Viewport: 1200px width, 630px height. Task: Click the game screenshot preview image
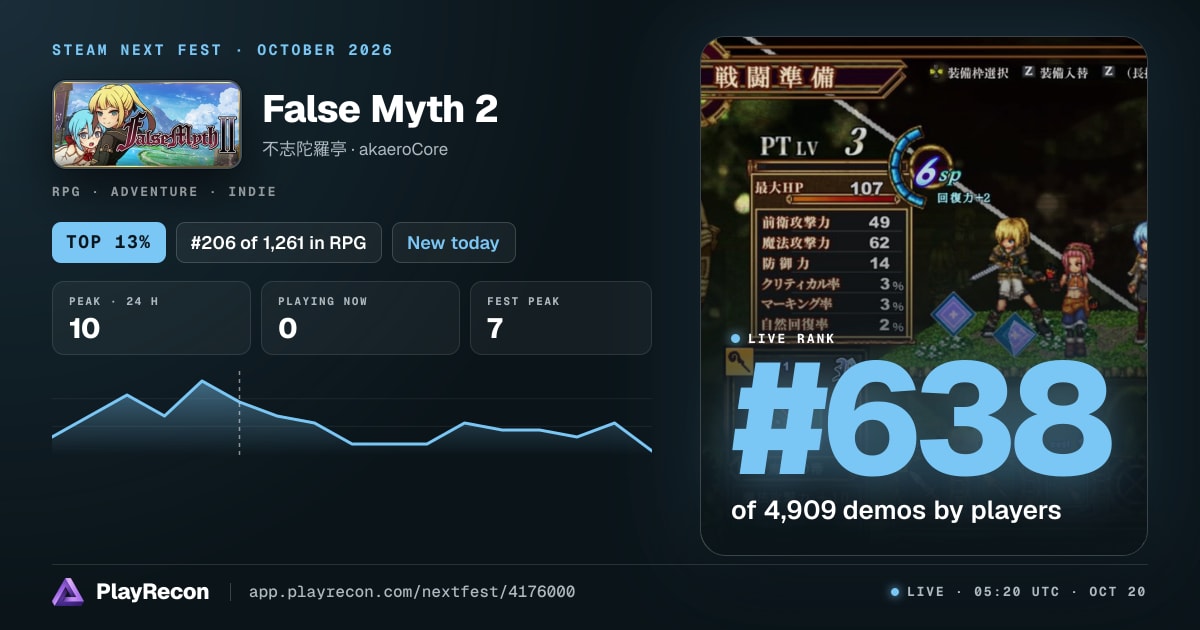pyautogui.click(x=923, y=296)
